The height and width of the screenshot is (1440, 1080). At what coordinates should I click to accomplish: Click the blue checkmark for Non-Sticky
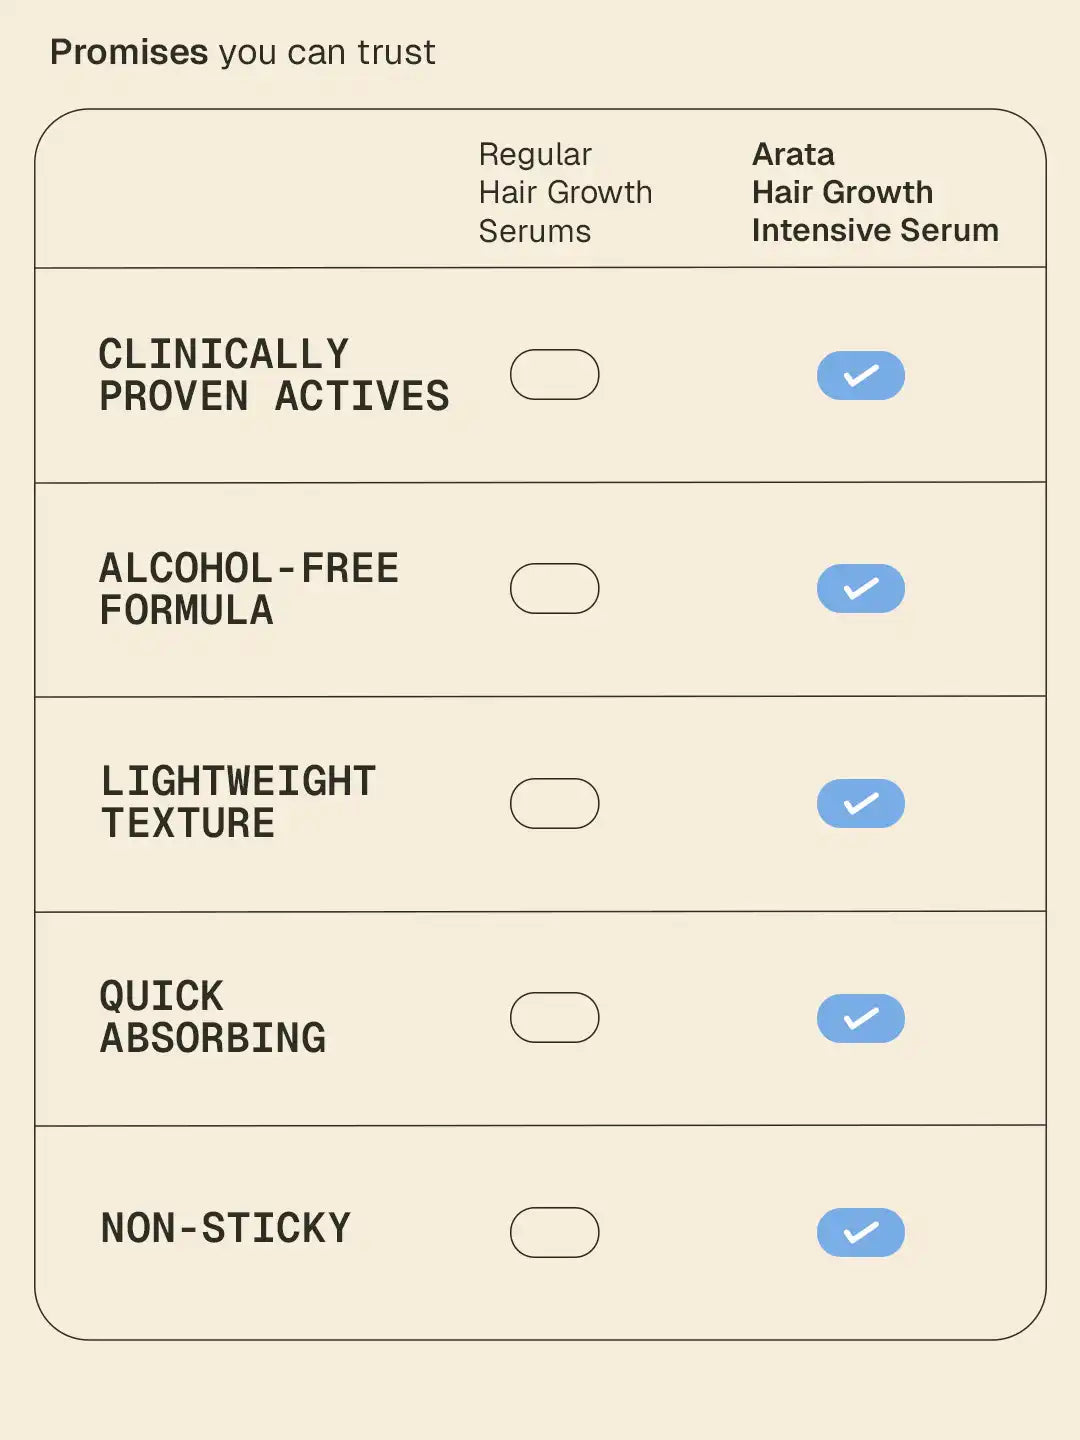tap(860, 1232)
